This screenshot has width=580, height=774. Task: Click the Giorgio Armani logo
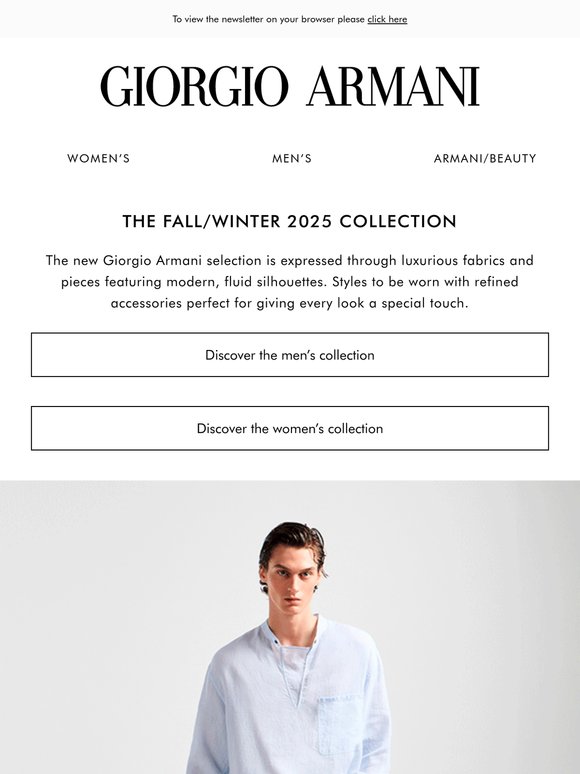290,86
